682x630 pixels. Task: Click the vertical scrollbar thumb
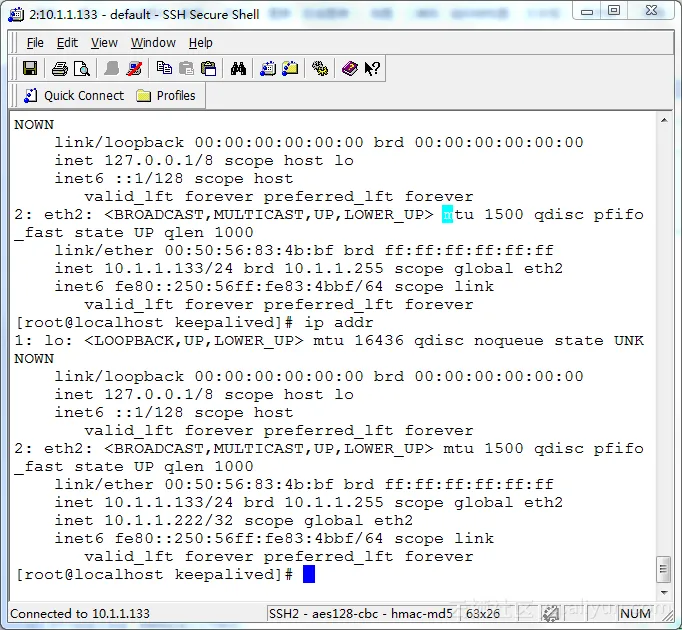(664, 569)
